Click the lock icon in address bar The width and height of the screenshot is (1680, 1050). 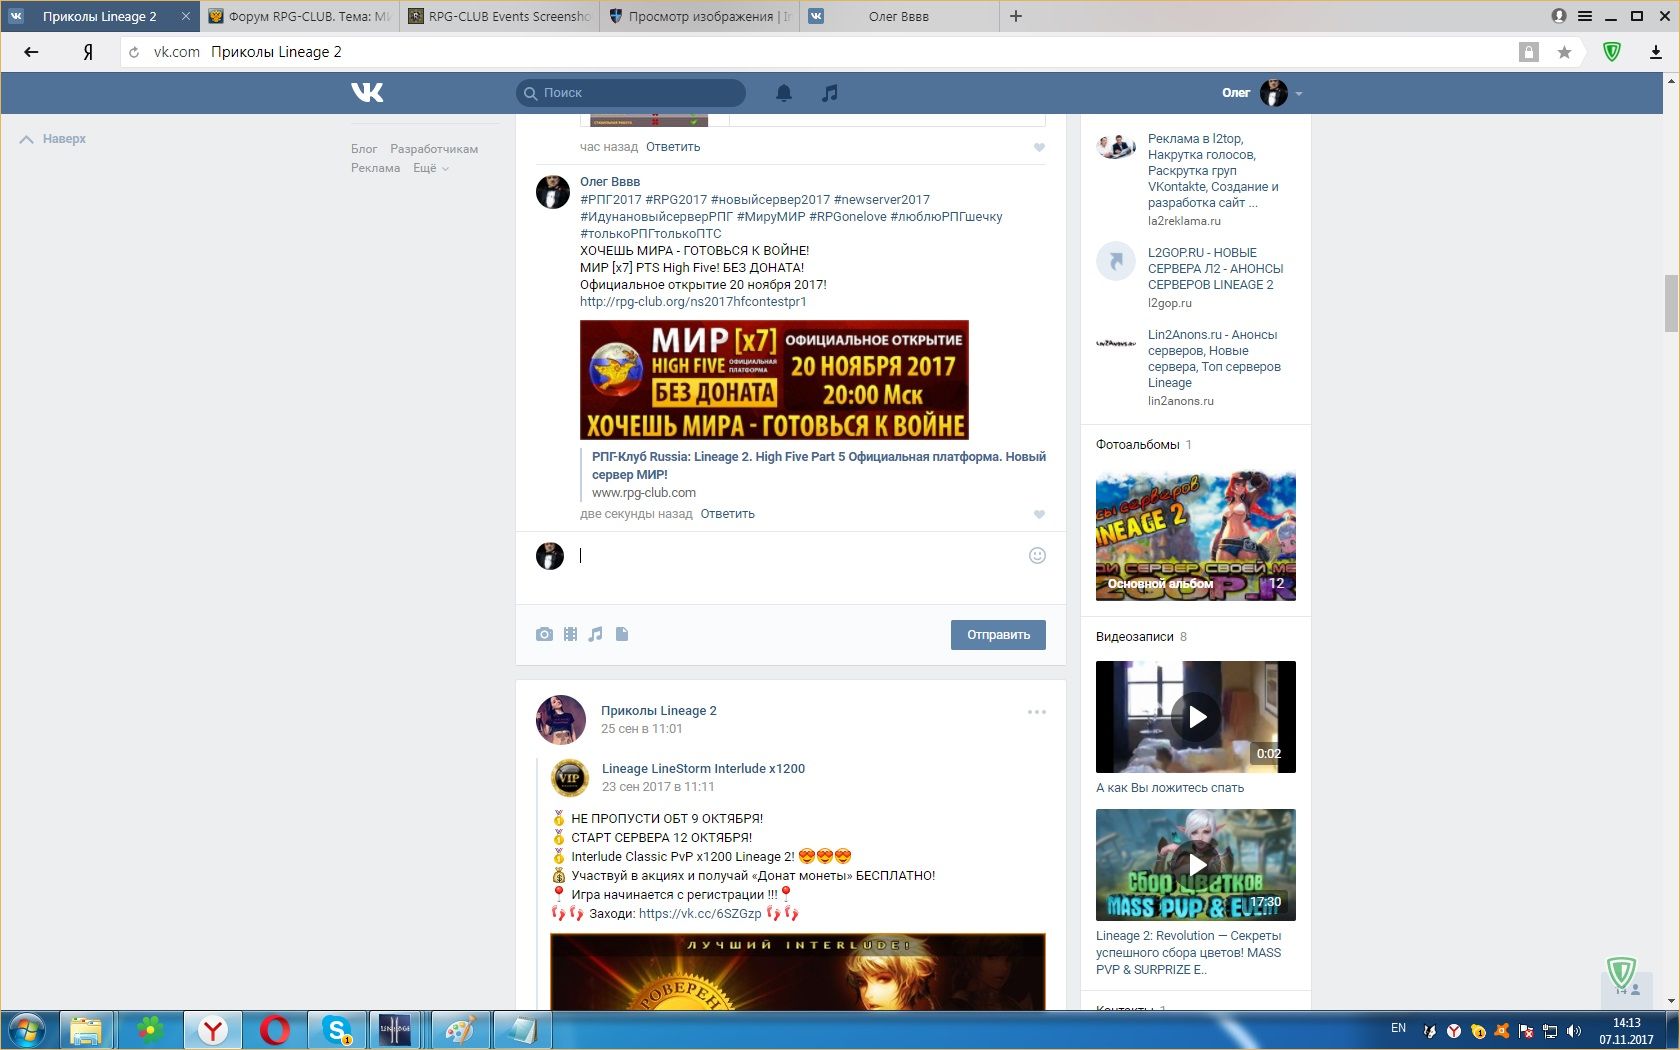coord(1528,52)
